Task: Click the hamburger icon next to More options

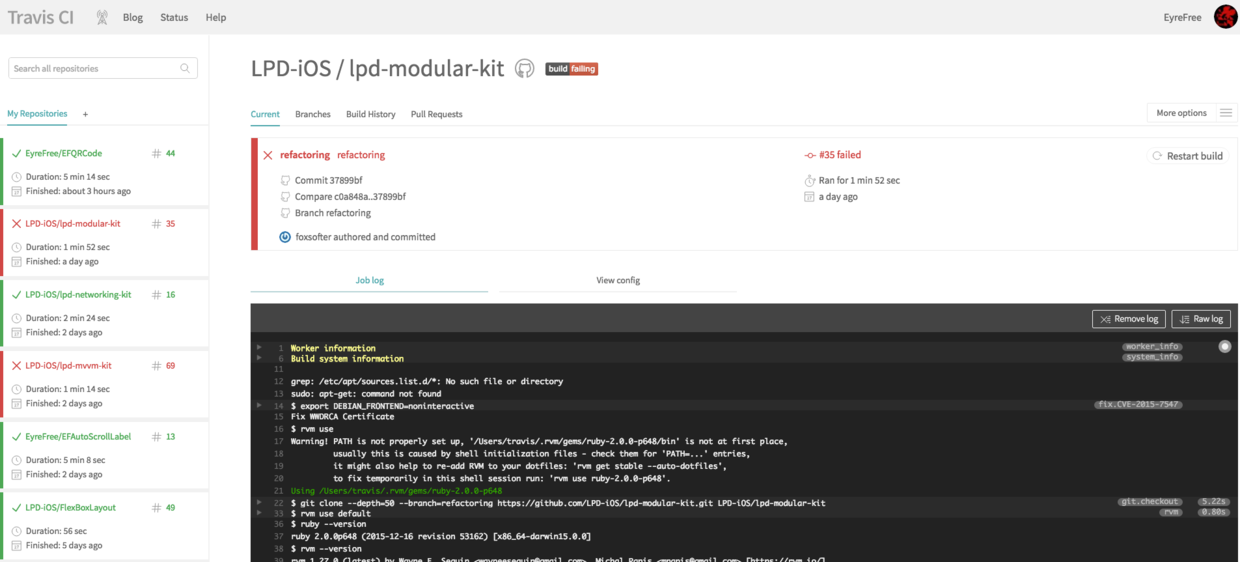Action: coord(1226,113)
